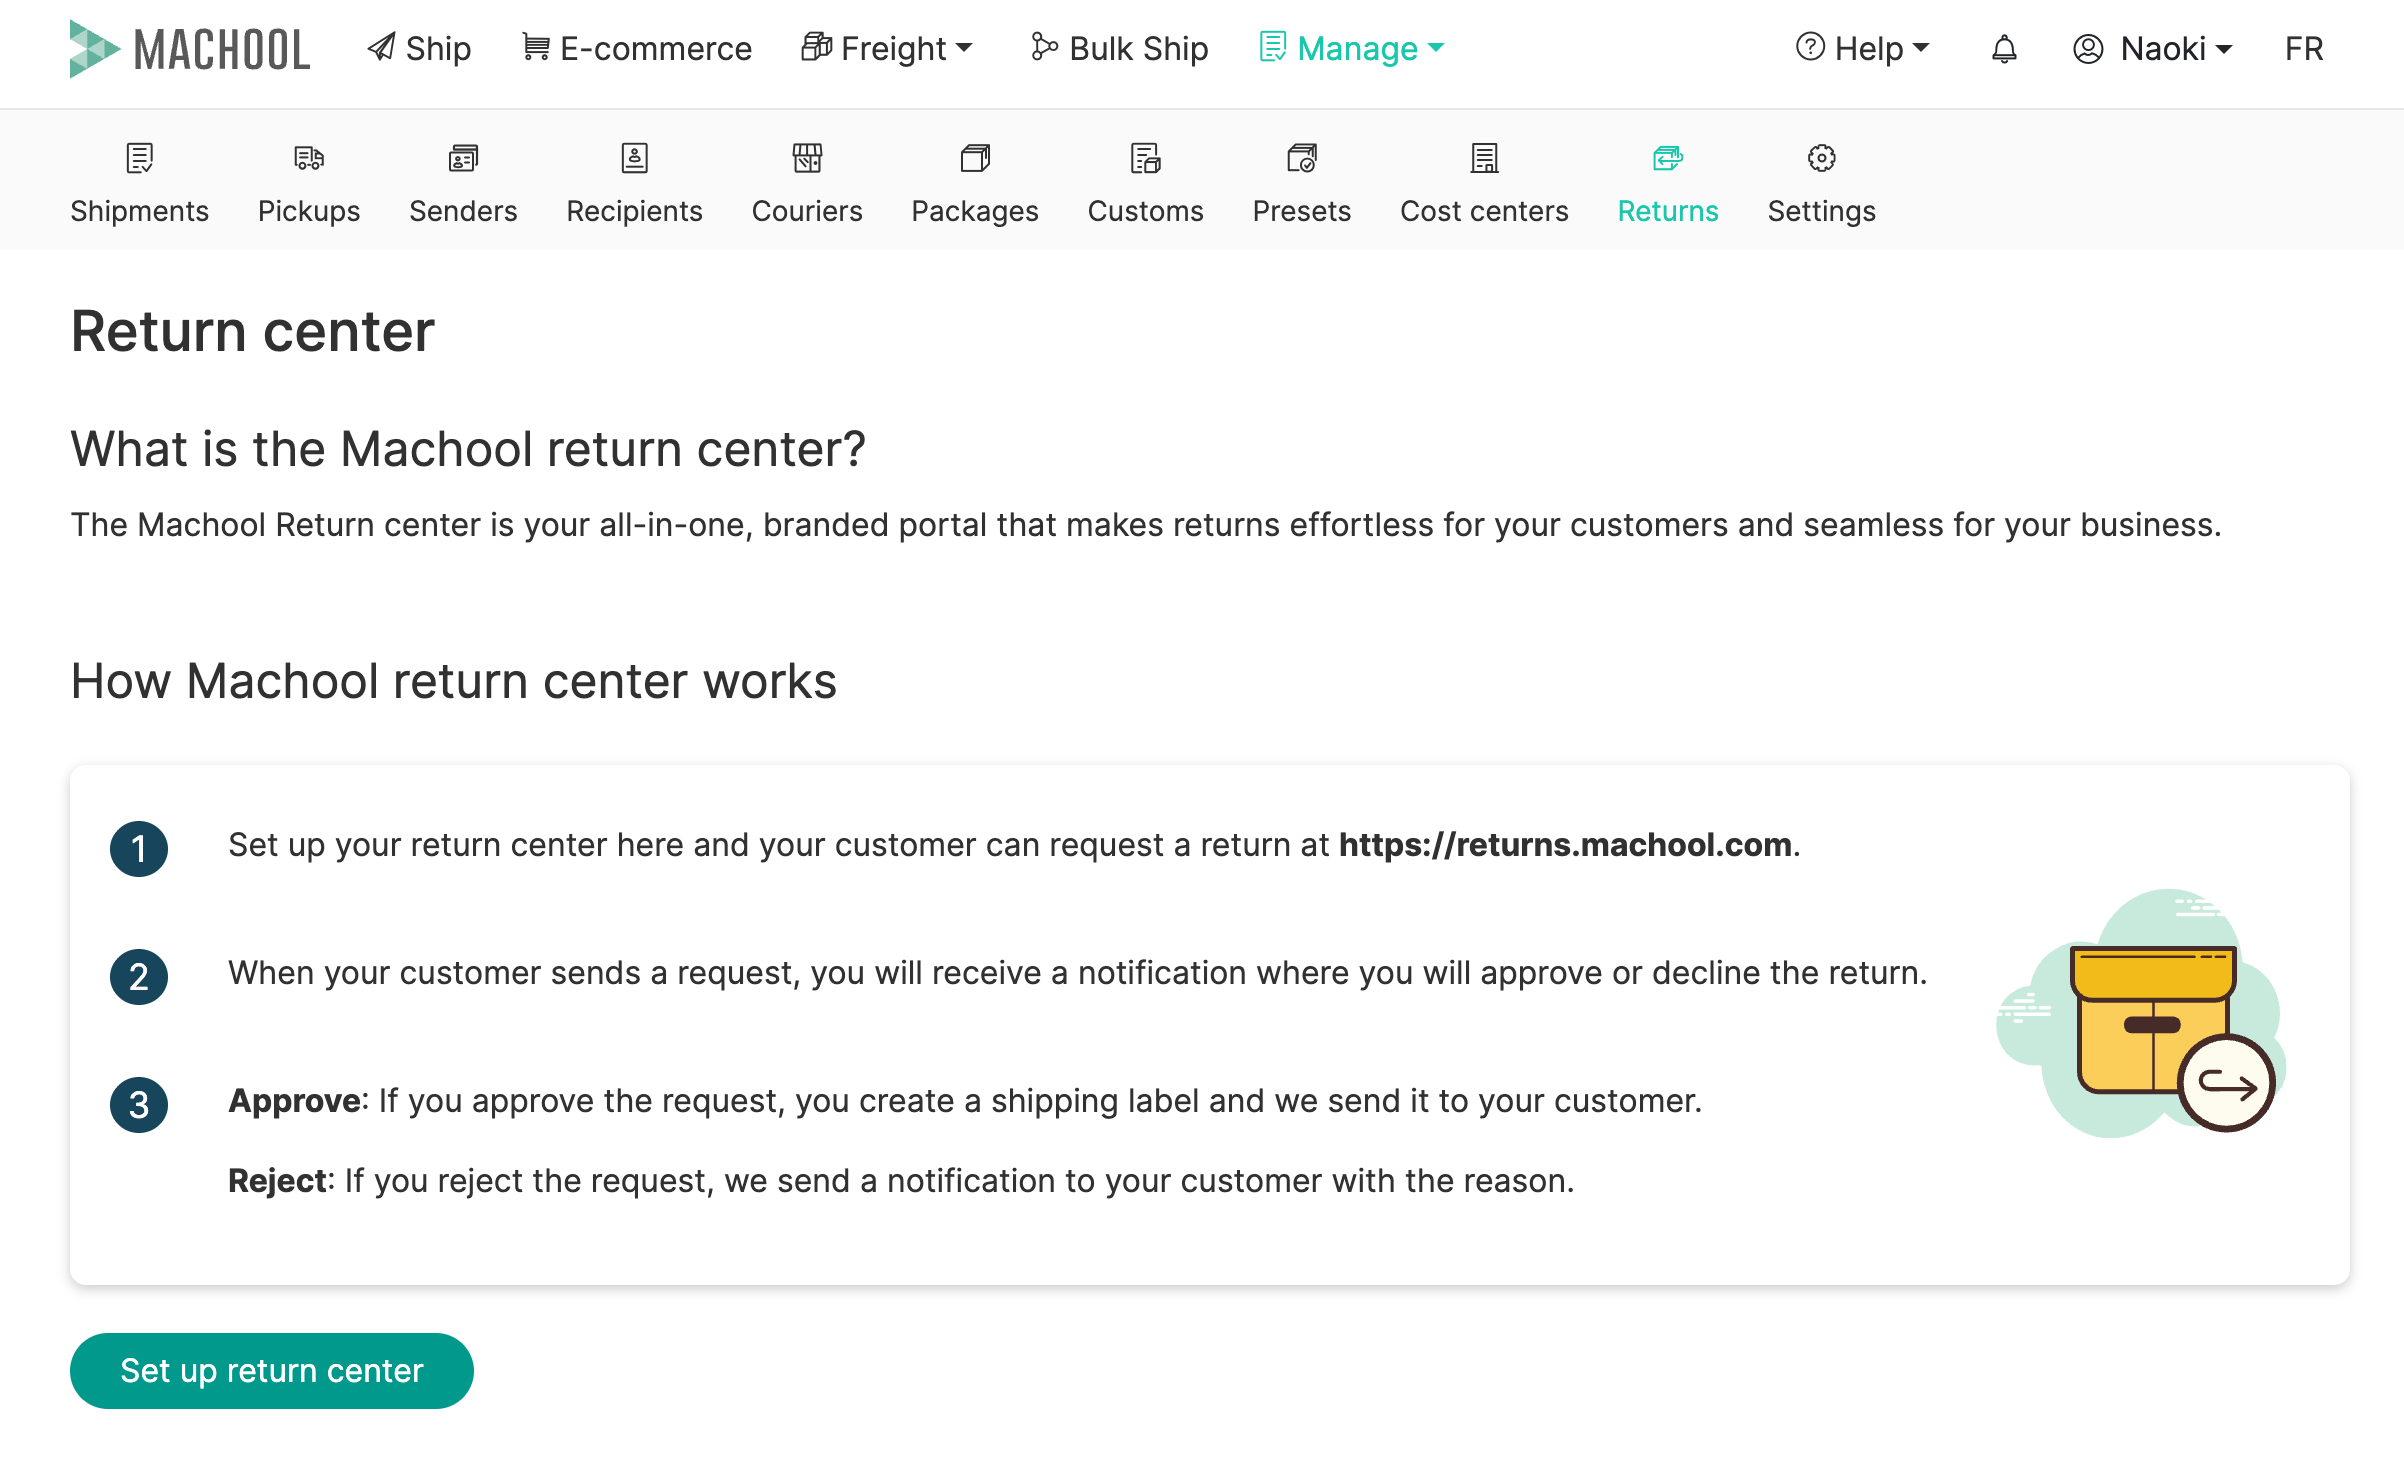2404x1468 pixels.
Task: Click the Couriers storefront icon
Action: [807, 158]
